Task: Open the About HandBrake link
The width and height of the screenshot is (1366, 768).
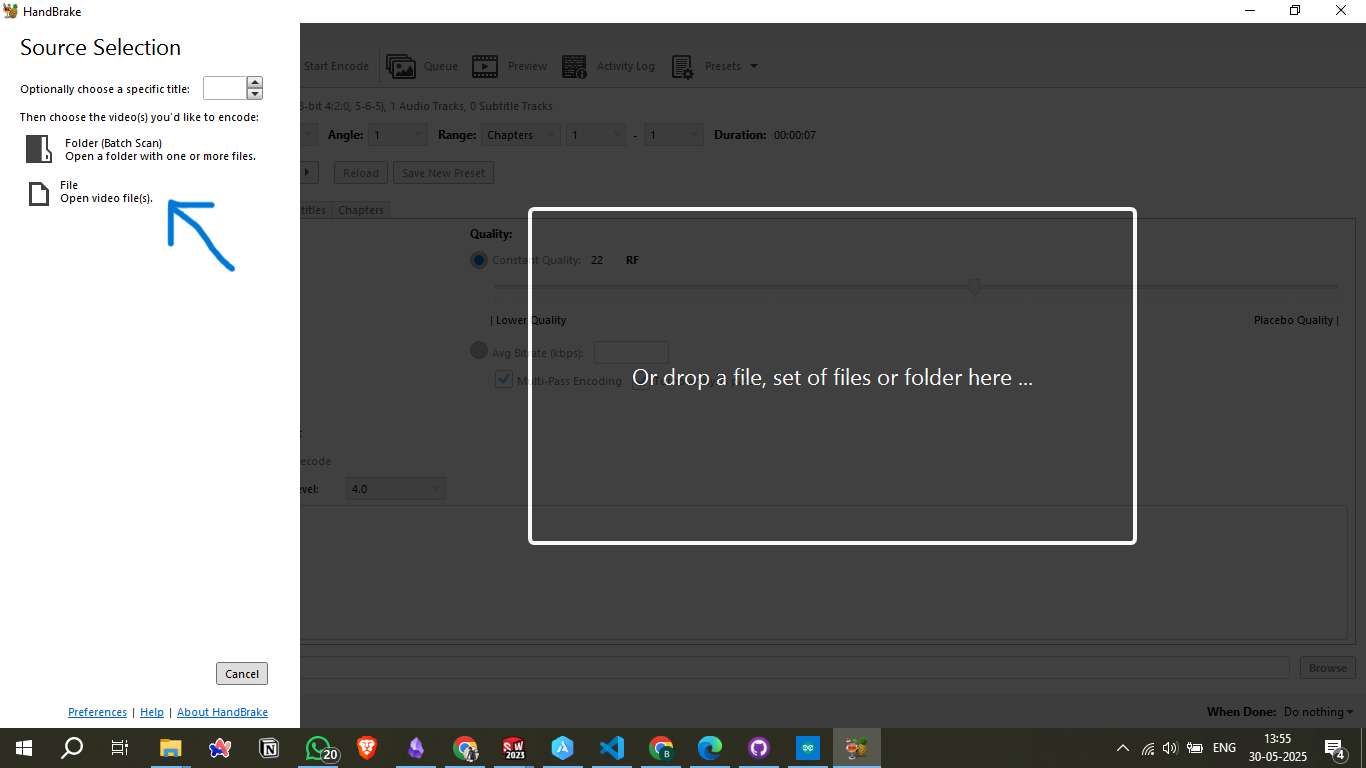Action: (222, 712)
